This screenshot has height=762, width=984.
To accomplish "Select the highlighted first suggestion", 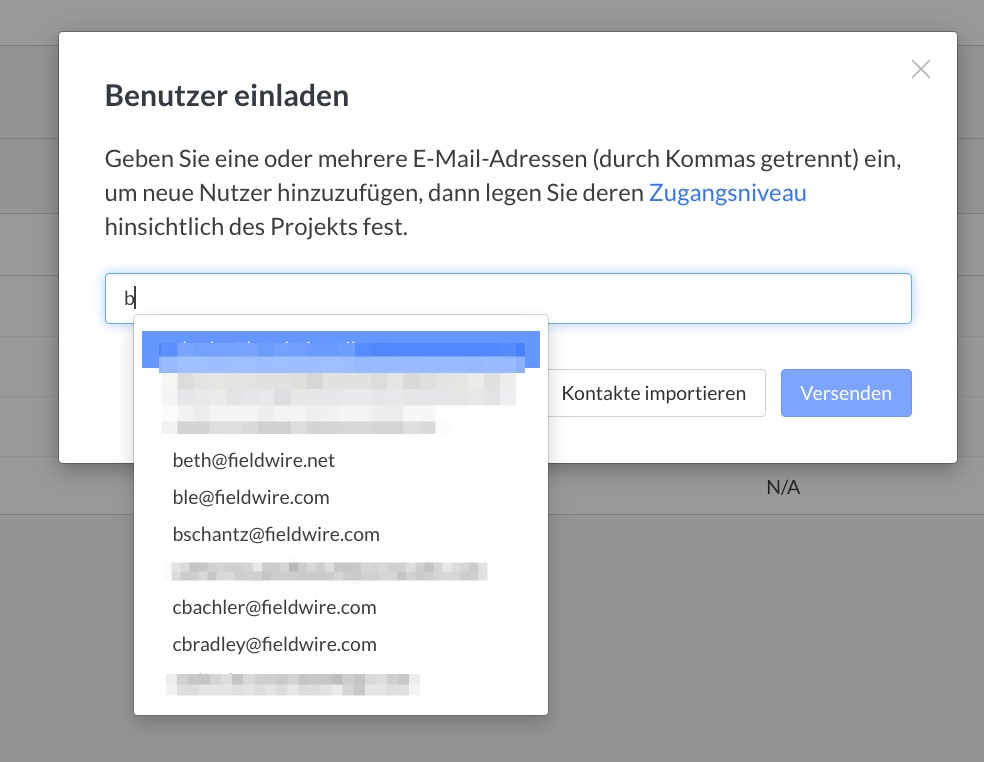I will point(341,349).
